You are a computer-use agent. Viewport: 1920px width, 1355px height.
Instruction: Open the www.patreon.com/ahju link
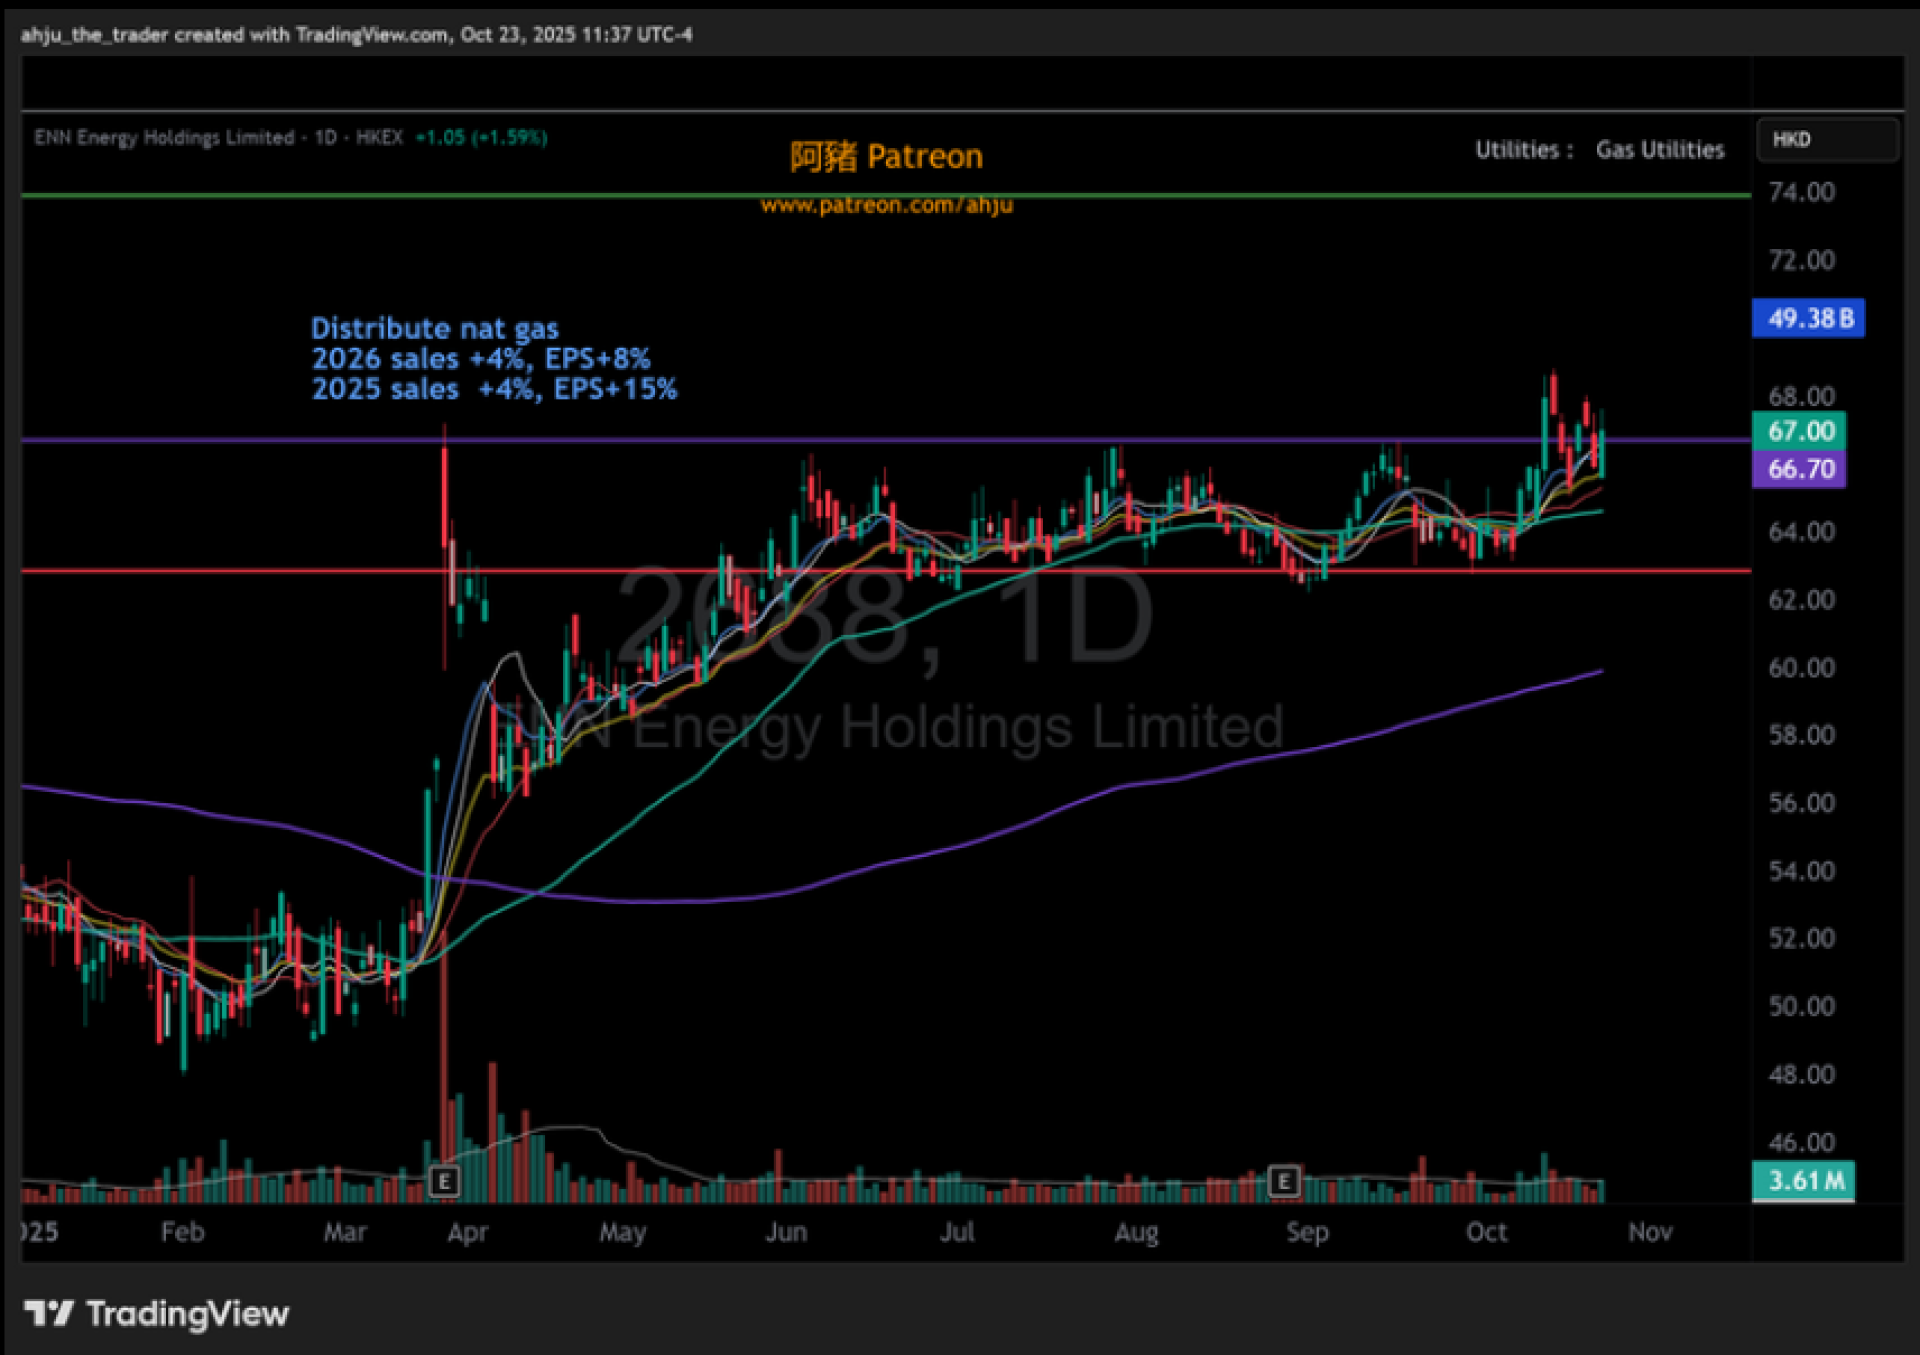pyautogui.click(x=886, y=205)
